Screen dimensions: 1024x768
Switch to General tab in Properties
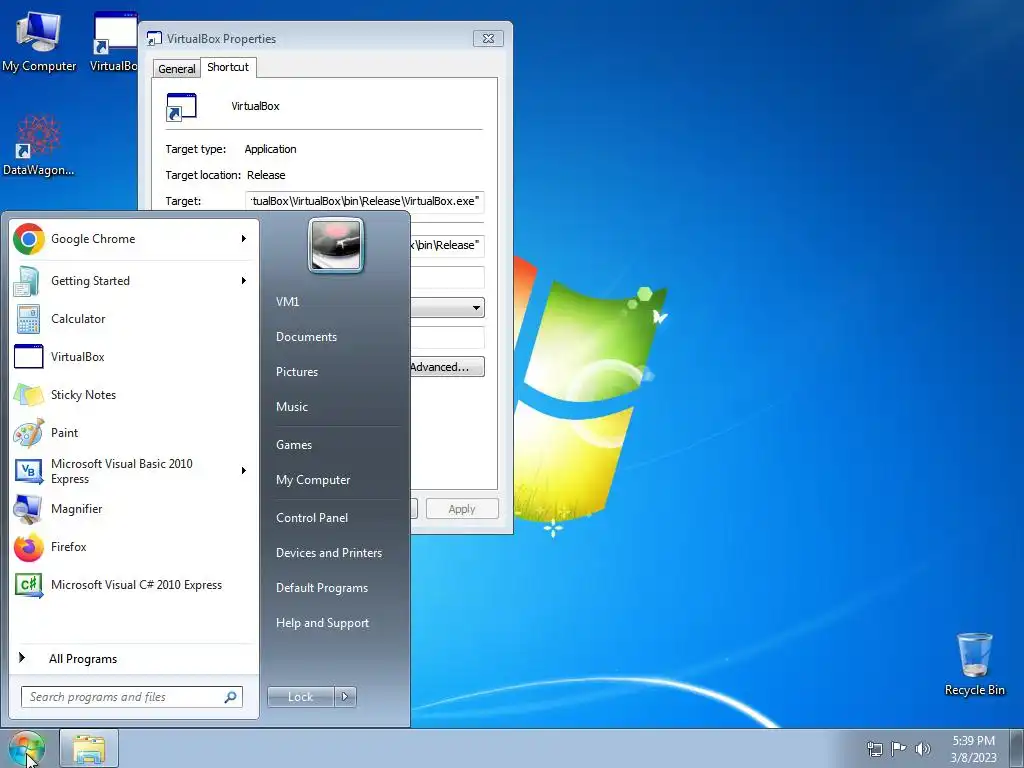176,69
